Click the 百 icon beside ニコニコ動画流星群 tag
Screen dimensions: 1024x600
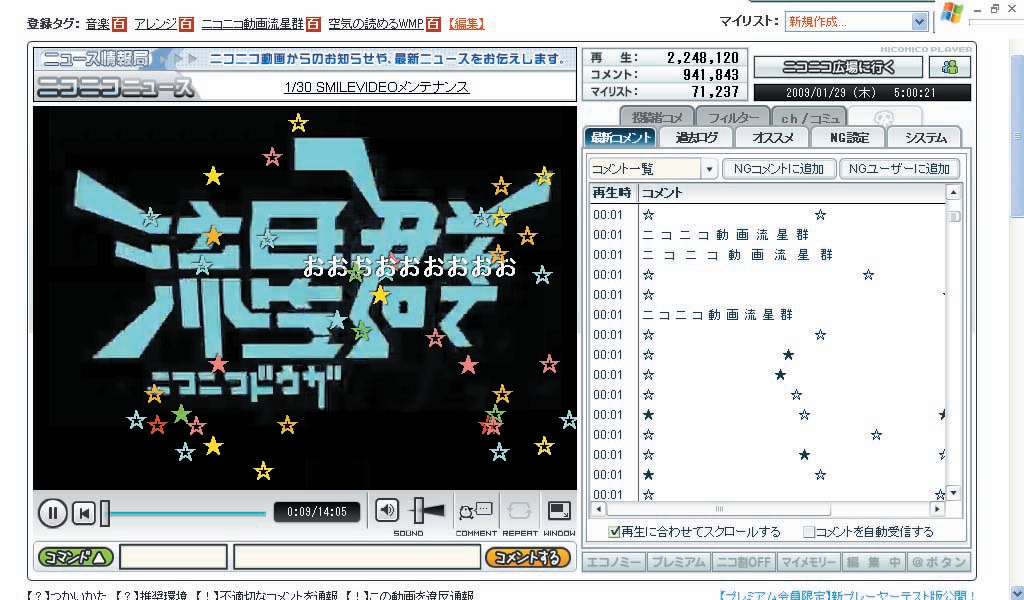(x=313, y=24)
